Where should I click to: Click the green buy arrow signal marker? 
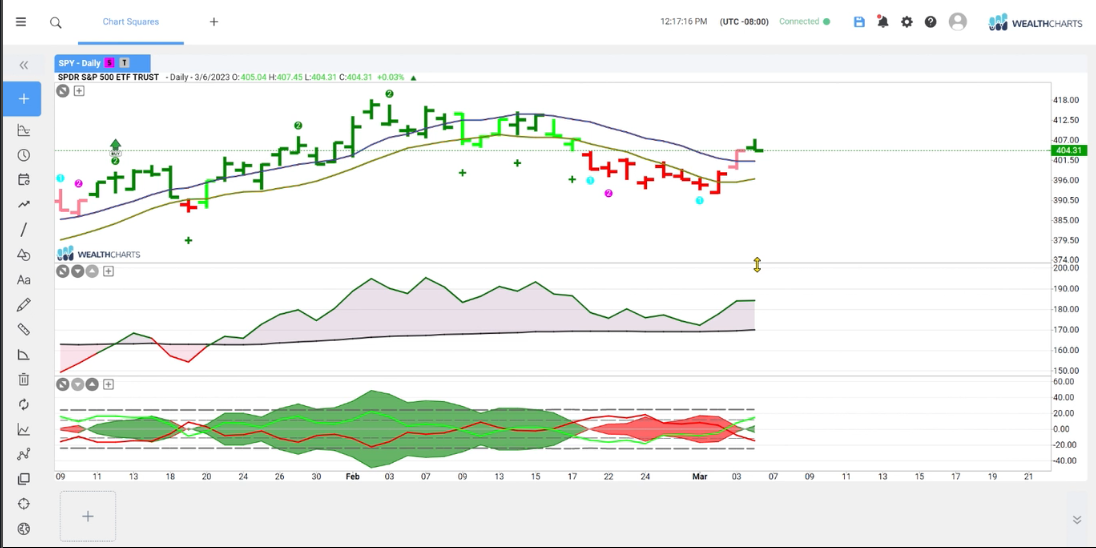(x=115, y=147)
